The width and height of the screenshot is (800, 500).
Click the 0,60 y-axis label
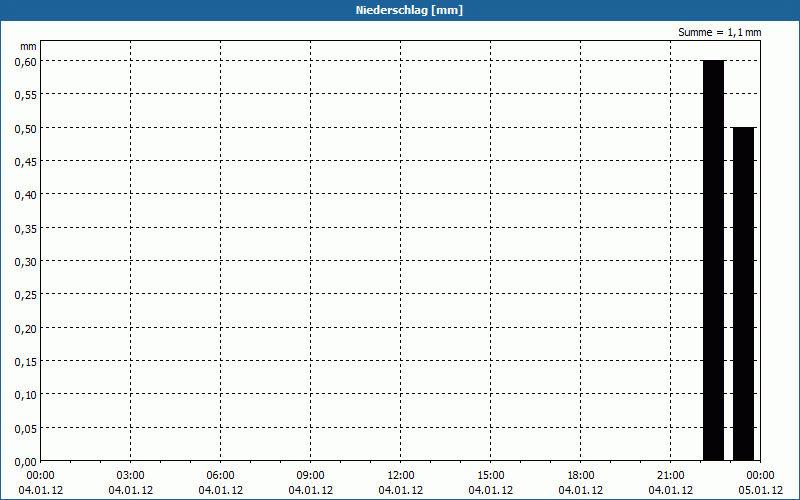click(x=26, y=62)
